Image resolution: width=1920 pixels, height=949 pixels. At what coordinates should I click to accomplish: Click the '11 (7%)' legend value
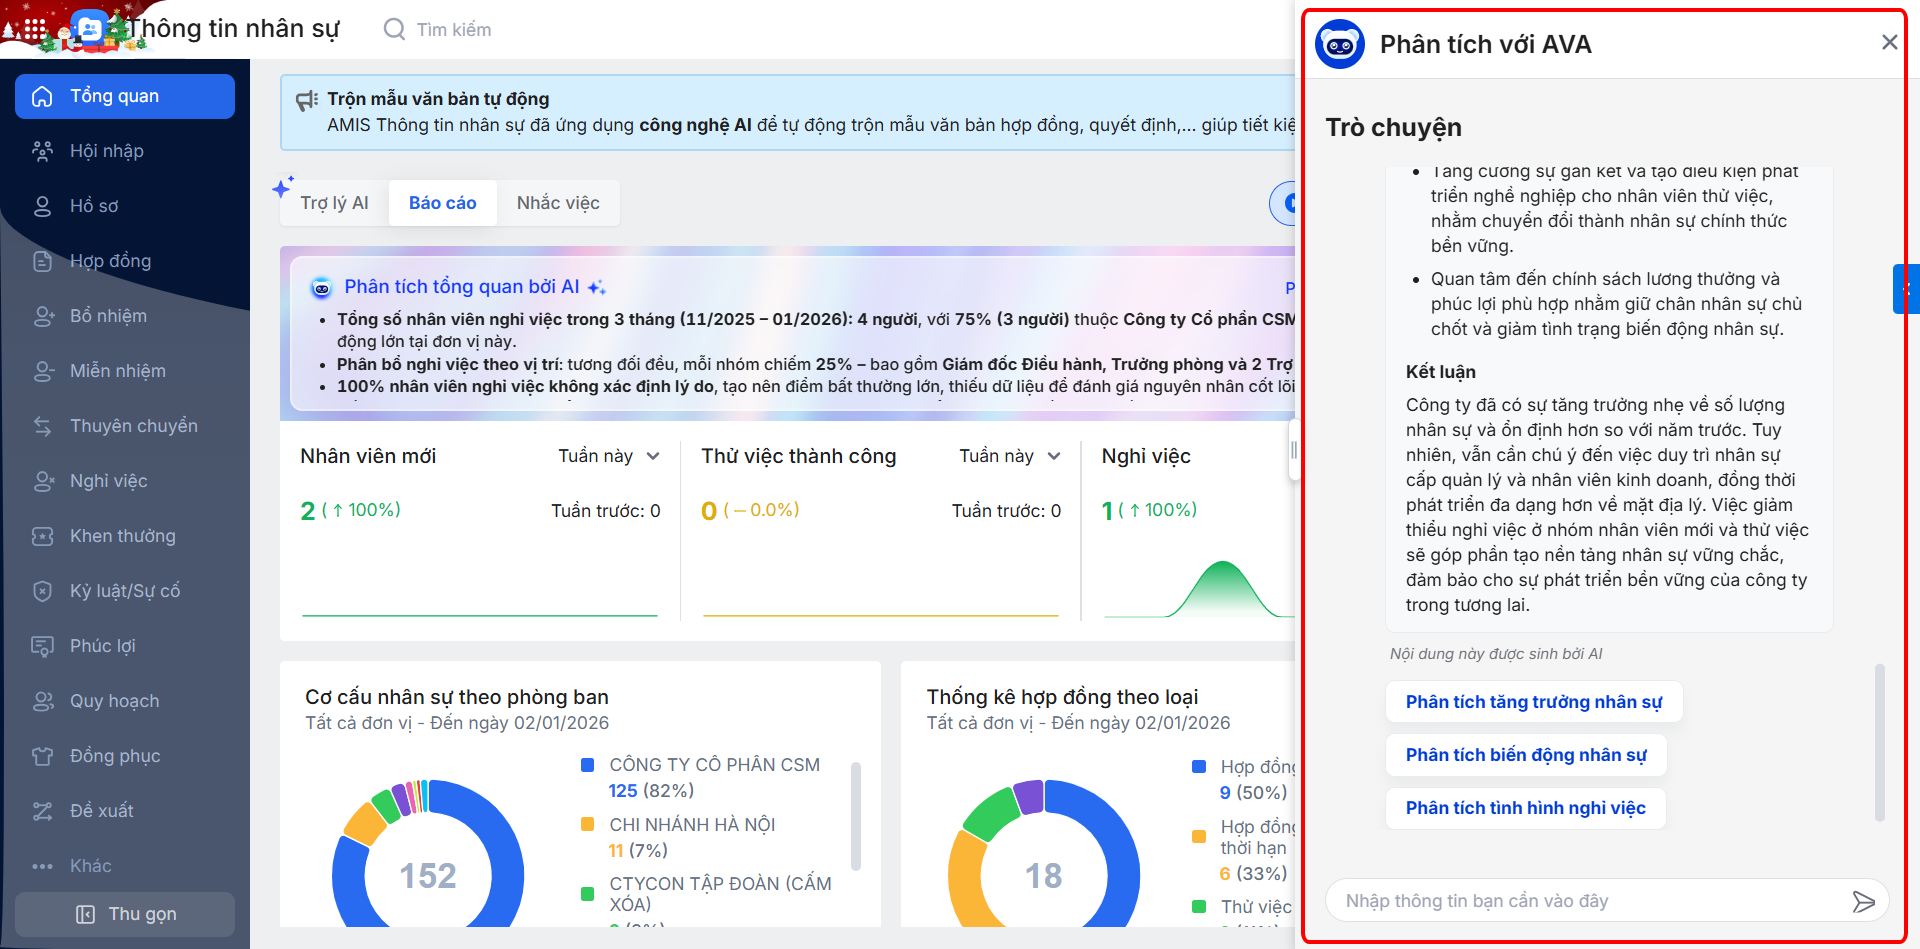pyautogui.click(x=638, y=851)
